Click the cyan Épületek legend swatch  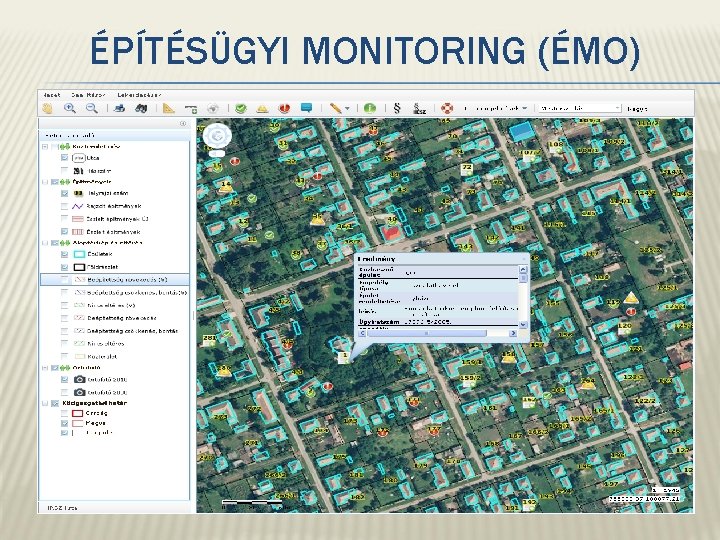point(79,254)
